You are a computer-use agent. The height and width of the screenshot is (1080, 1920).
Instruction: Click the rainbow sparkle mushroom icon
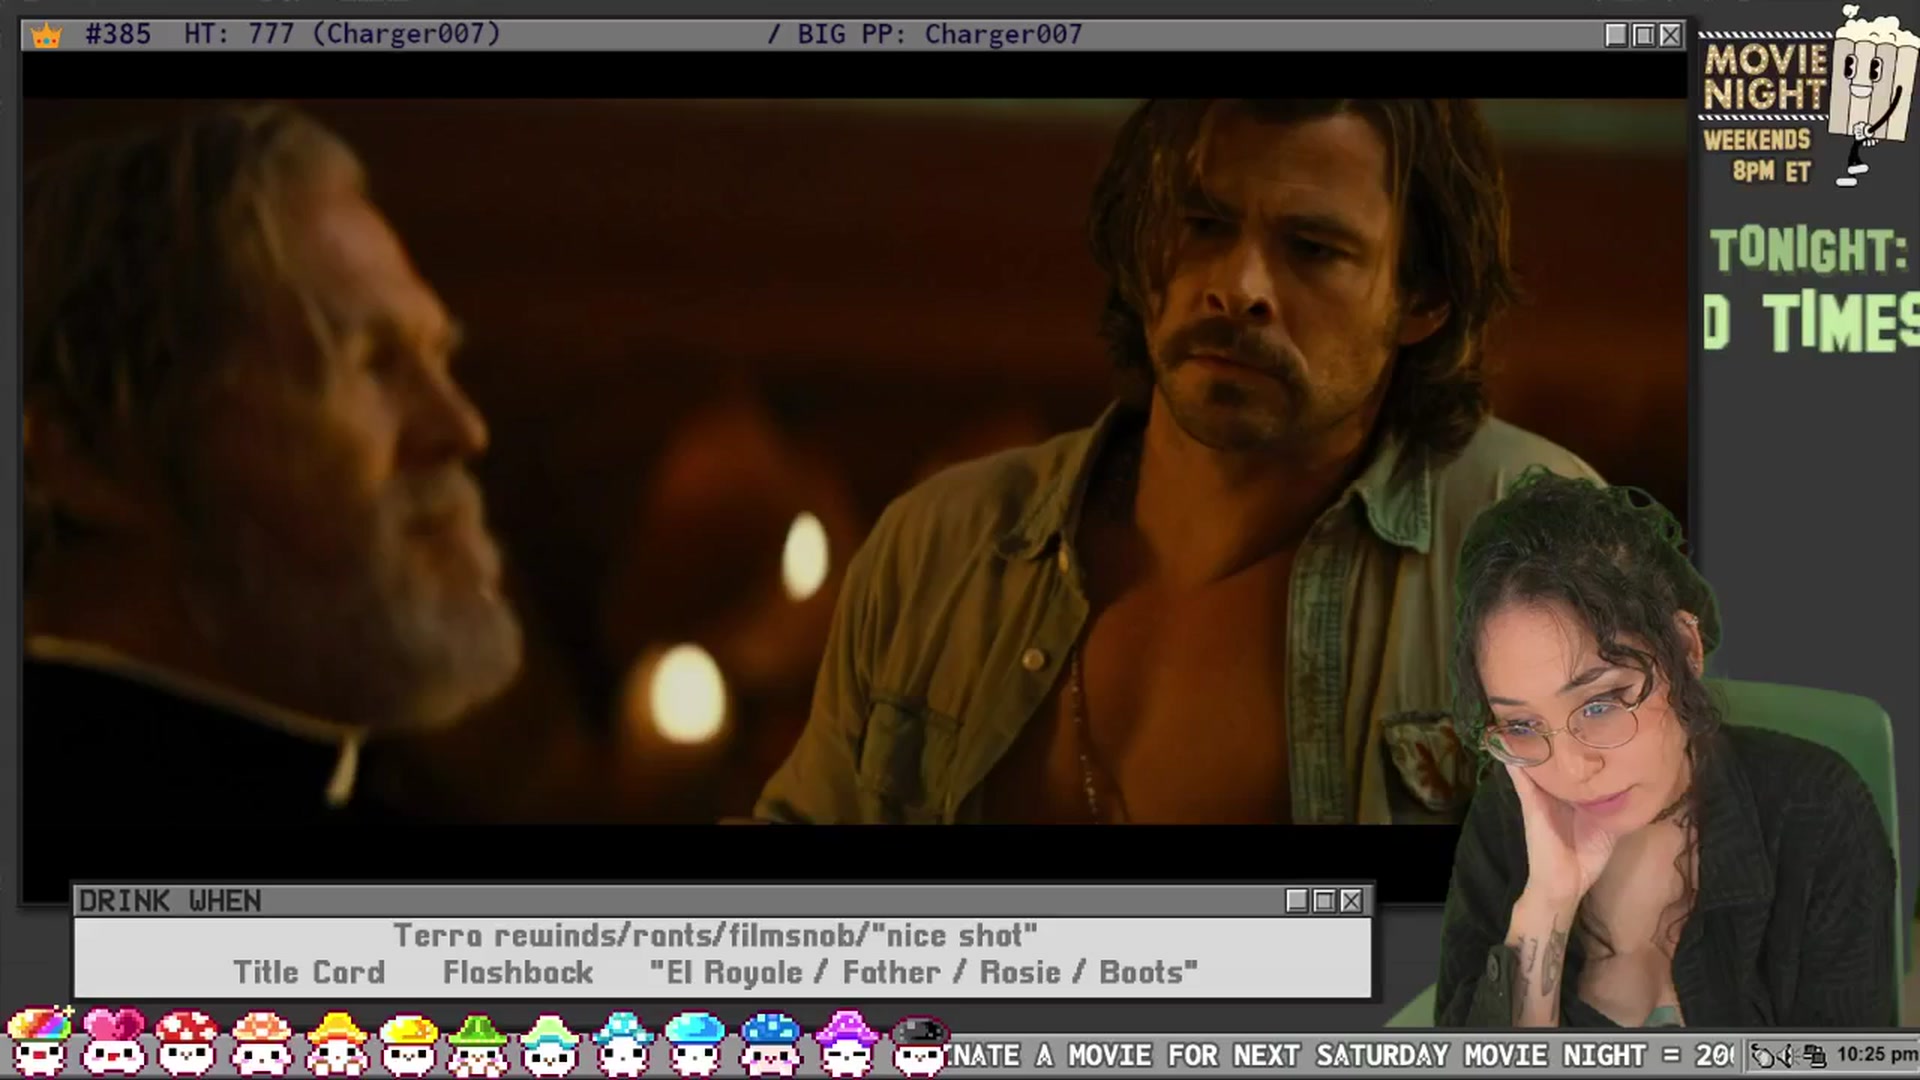40,1042
